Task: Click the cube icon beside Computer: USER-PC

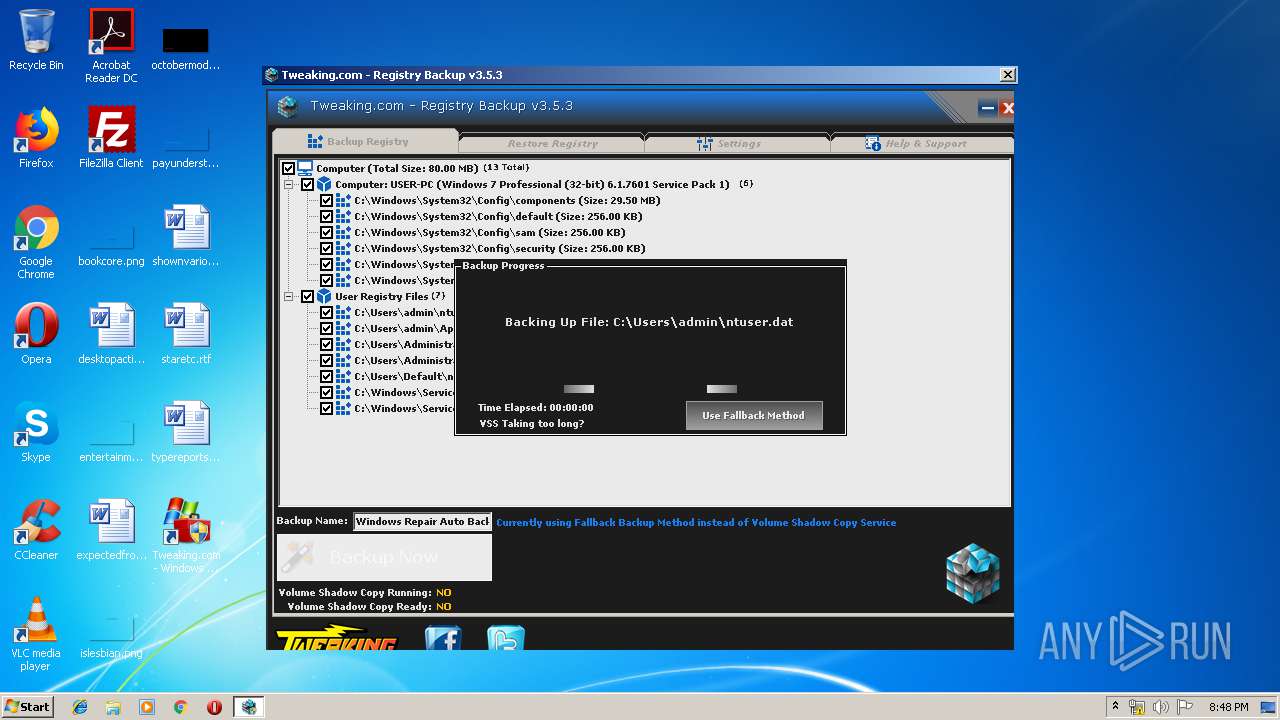Action: (x=324, y=184)
